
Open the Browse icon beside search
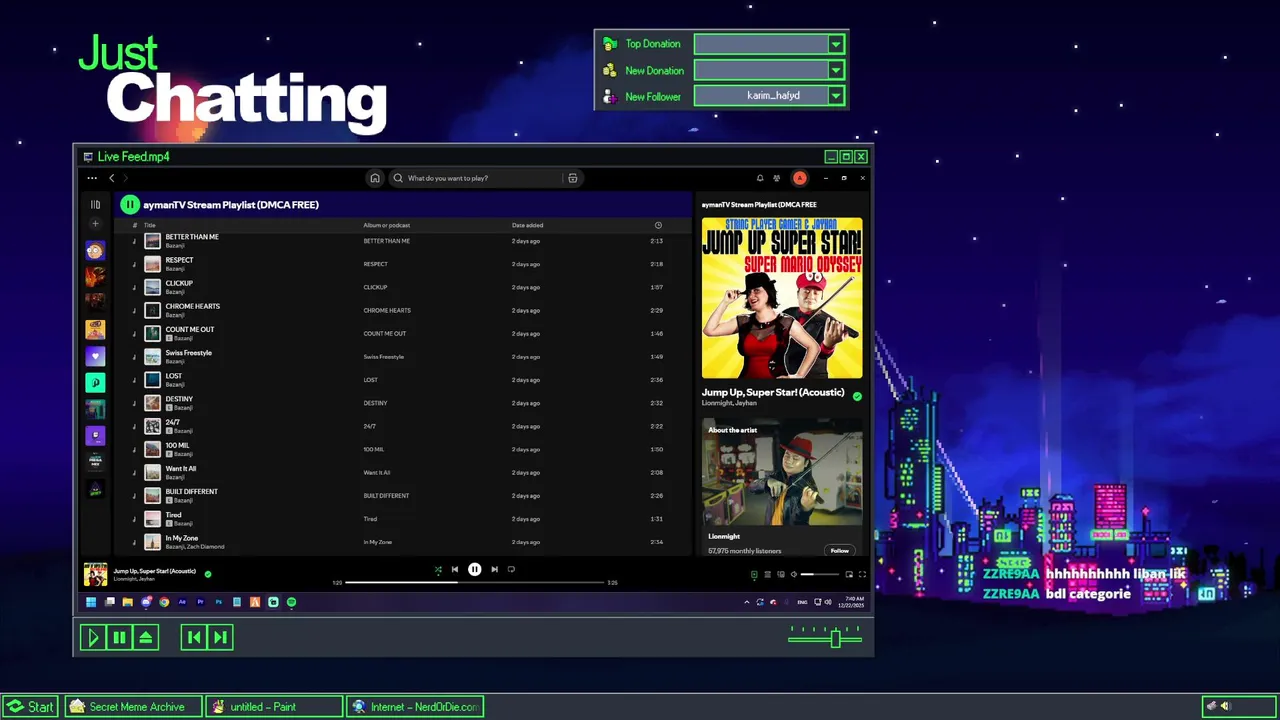click(573, 178)
